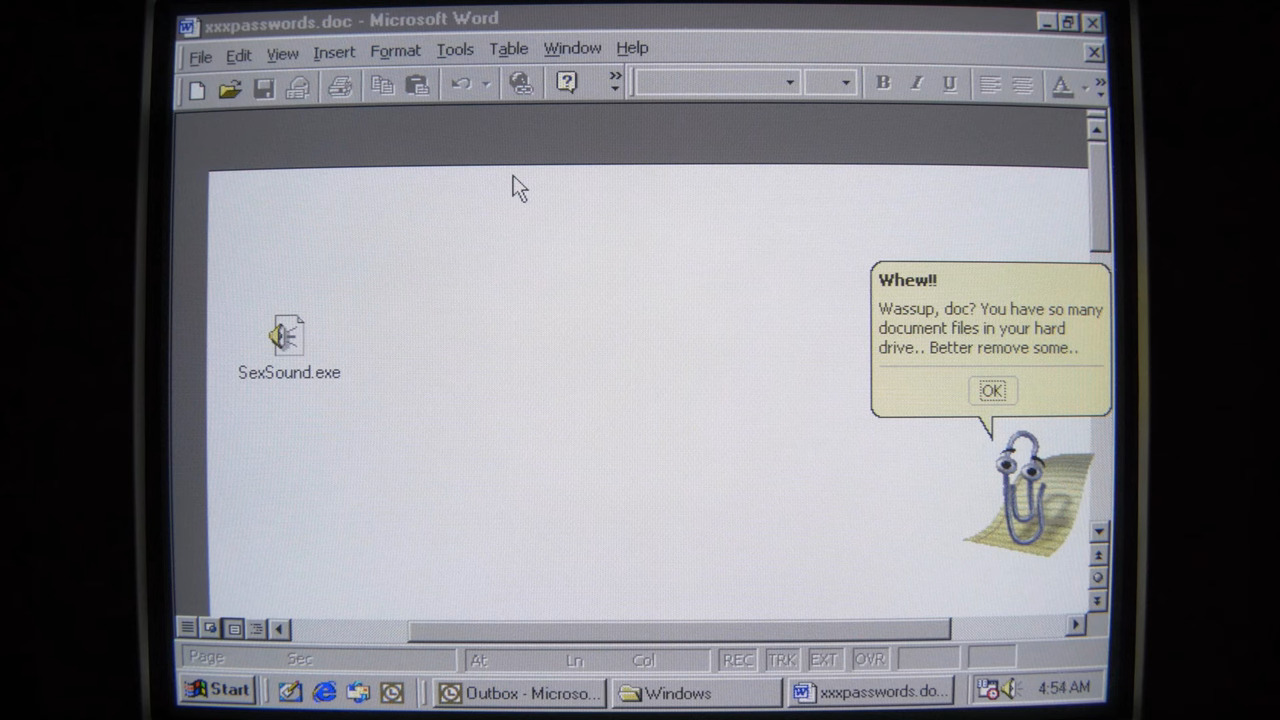1280x720 pixels.
Task: Center text using the toolbar
Action: click(x=1023, y=86)
